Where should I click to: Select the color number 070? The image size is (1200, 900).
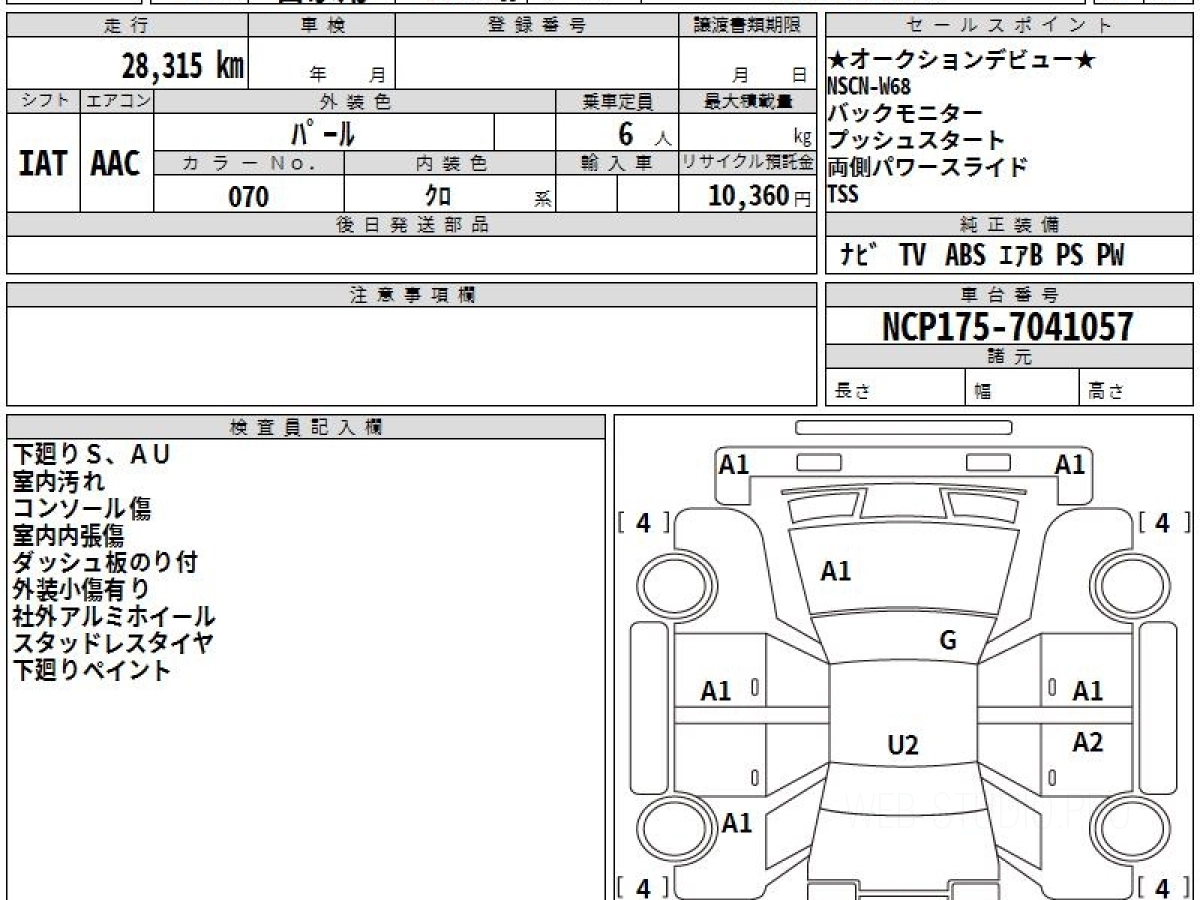click(x=248, y=196)
